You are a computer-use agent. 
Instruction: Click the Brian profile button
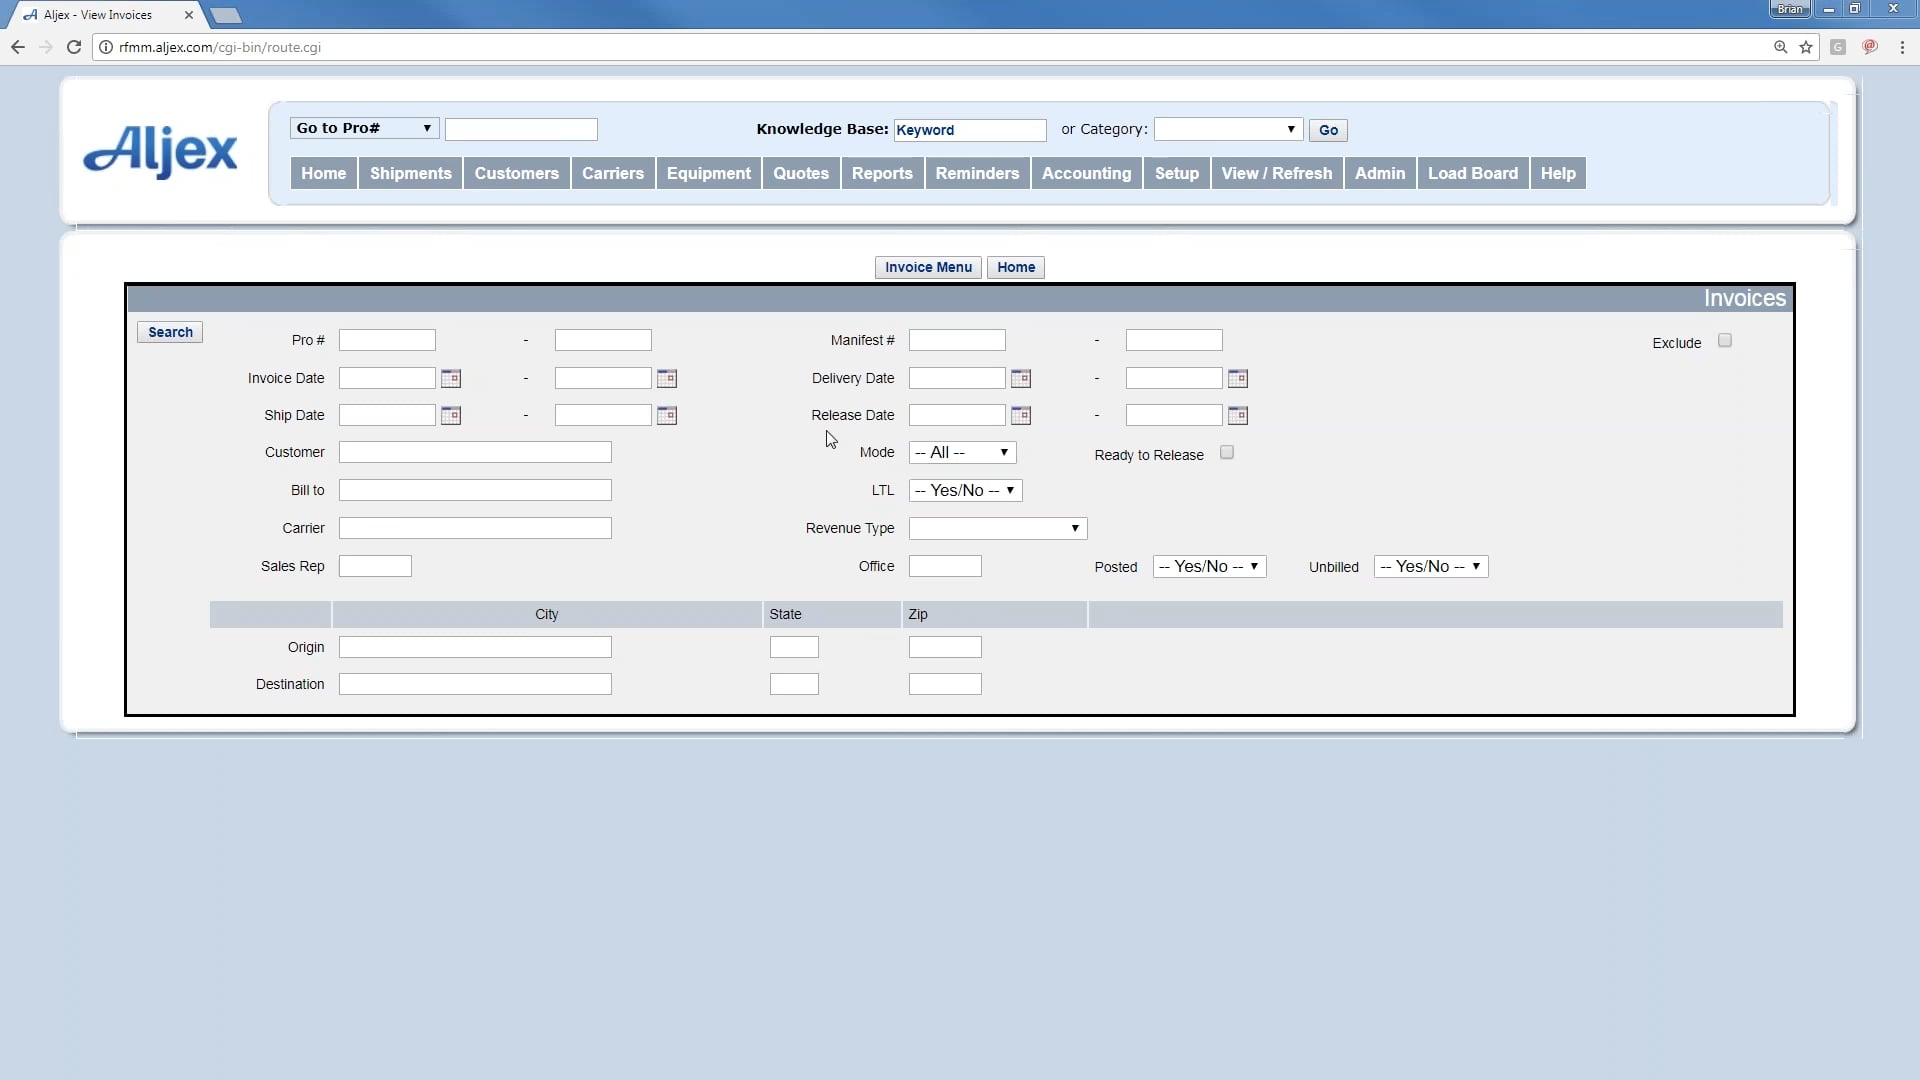coord(1790,9)
